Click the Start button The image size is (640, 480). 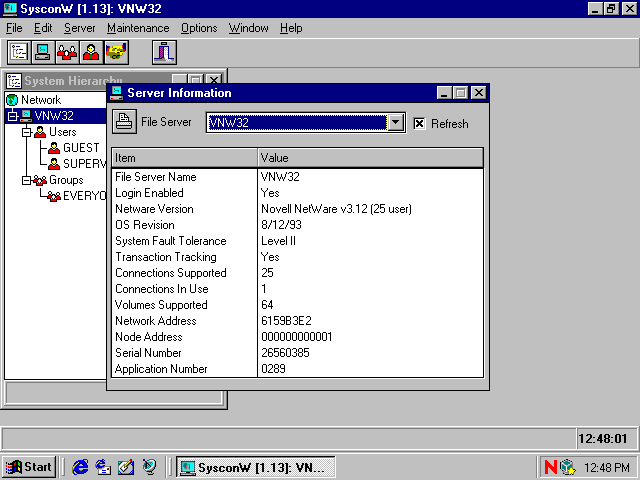click(29, 467)
